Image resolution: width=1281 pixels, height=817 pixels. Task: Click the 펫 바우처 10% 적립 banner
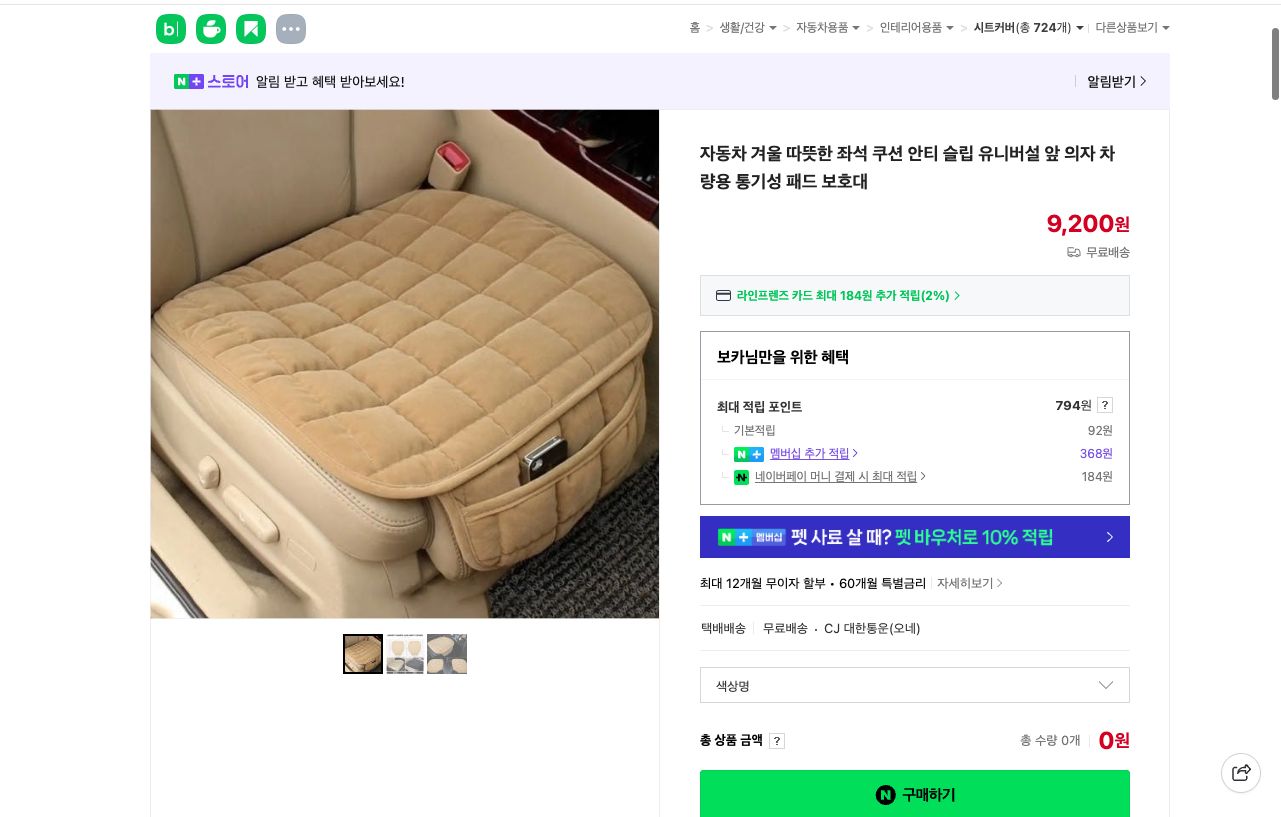pyautogui.click(x=914, y=537)
